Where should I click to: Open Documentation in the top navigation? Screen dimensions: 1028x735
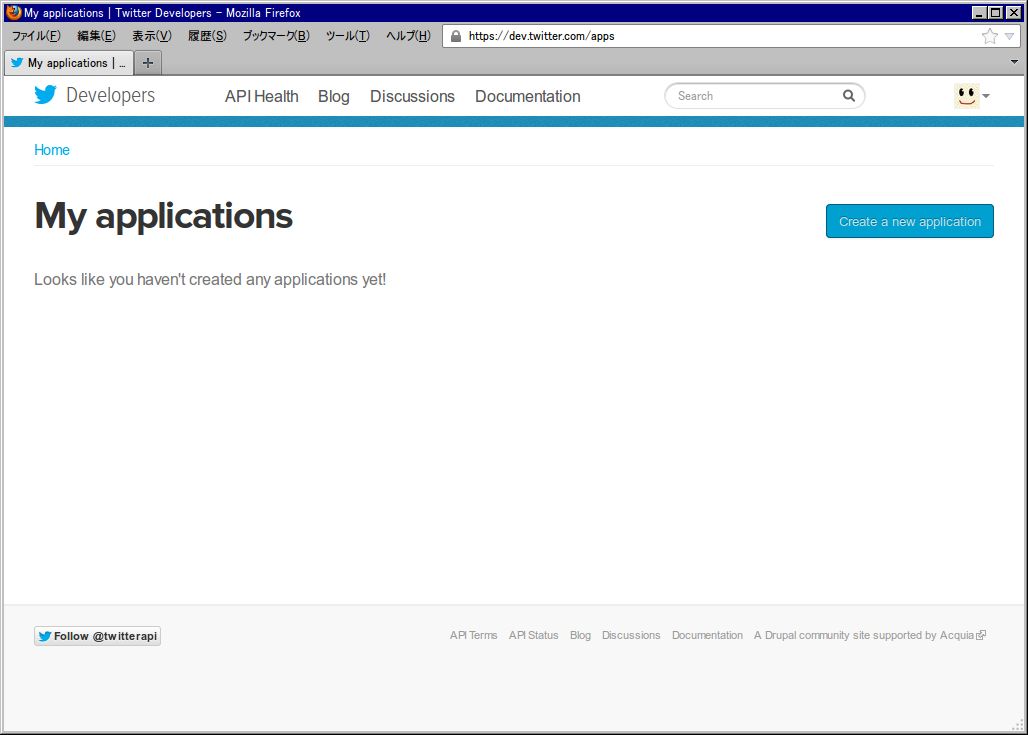click(528, 96)
